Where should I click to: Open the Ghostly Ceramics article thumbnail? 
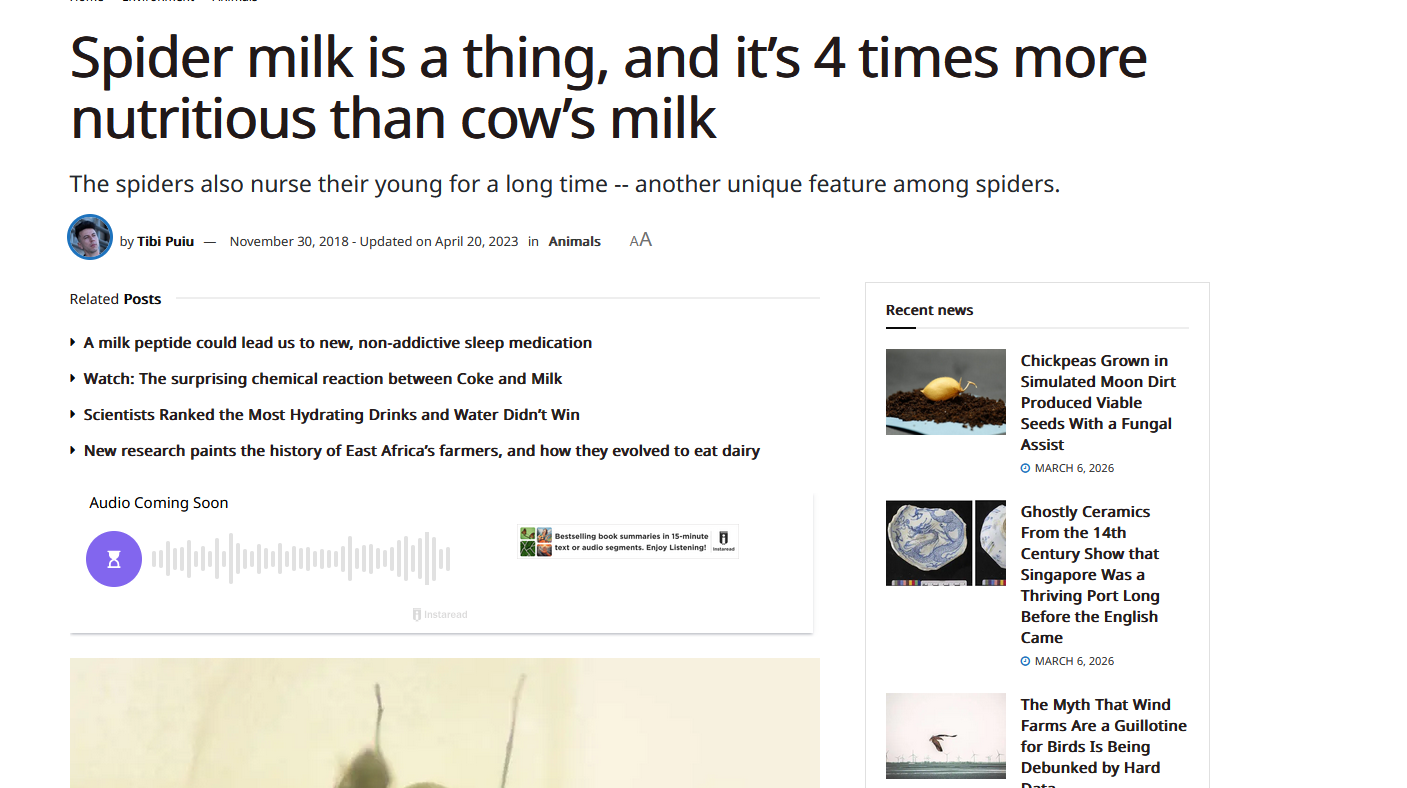point(945,543)
